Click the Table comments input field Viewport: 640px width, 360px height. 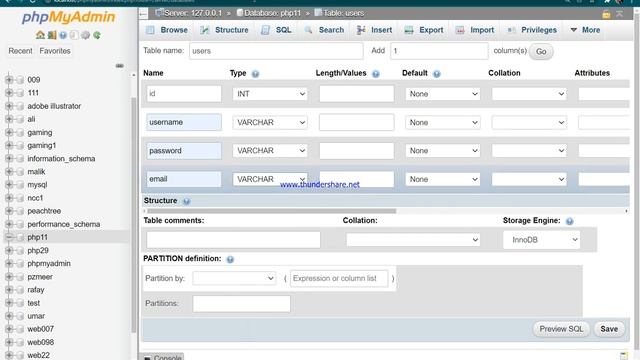pyautogui.click(x=233, y=240)
